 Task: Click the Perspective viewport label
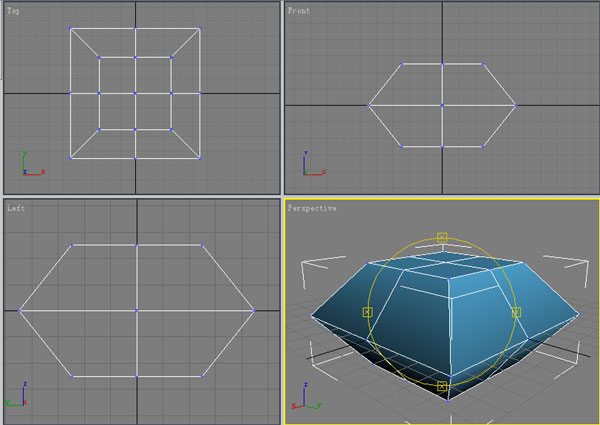tap(312, 208)
